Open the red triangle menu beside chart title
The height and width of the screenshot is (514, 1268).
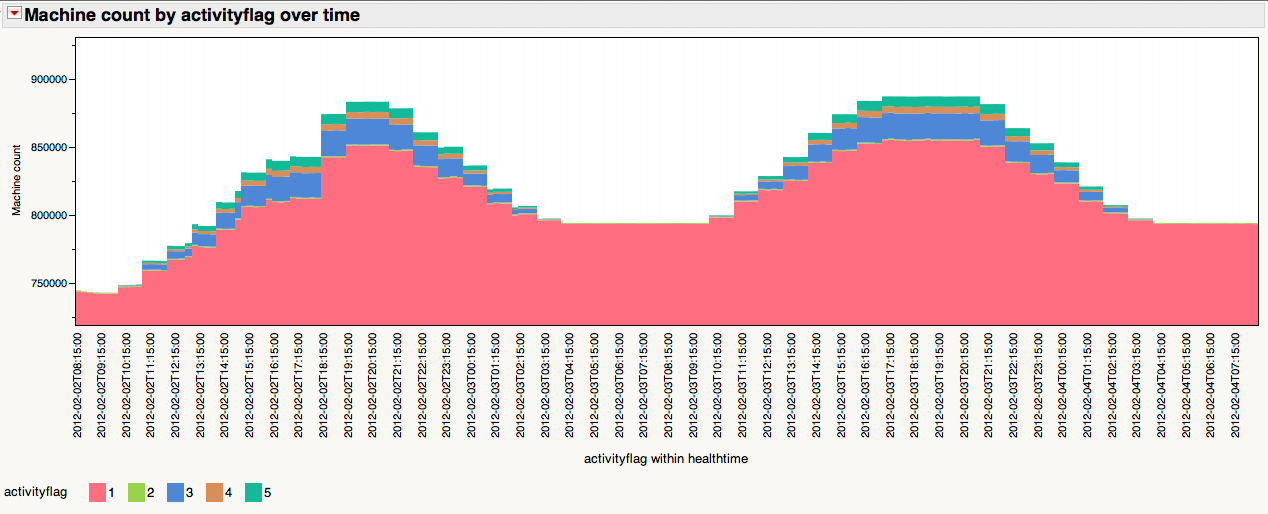[x=14, y=15]
